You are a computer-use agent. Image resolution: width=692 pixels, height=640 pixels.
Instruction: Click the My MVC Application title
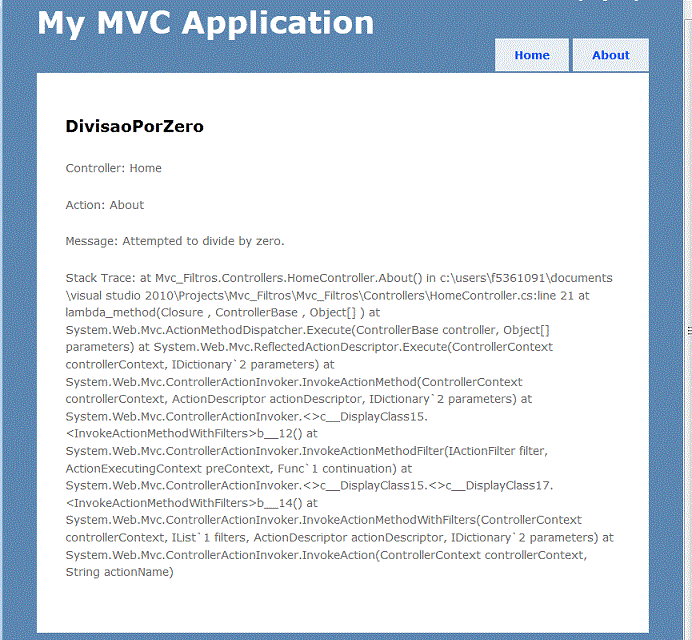tap(206, 23)
